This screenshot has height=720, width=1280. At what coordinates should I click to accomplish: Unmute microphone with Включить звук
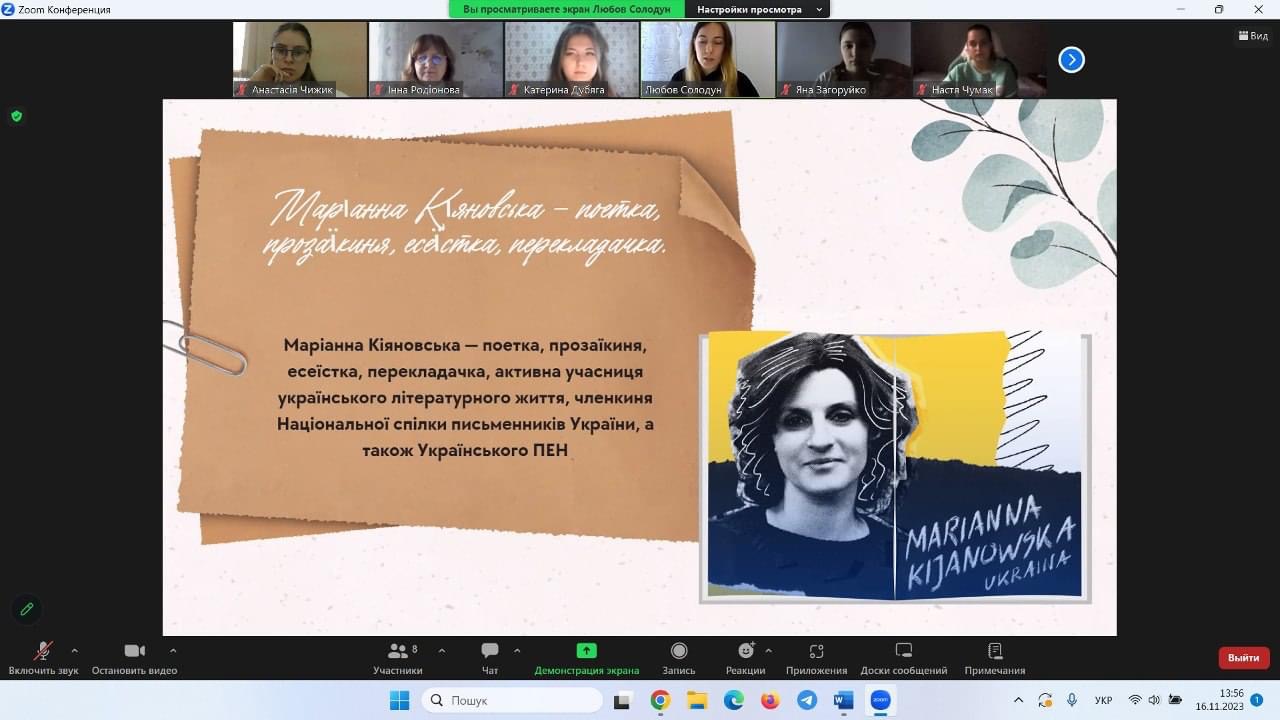point(43,658)
